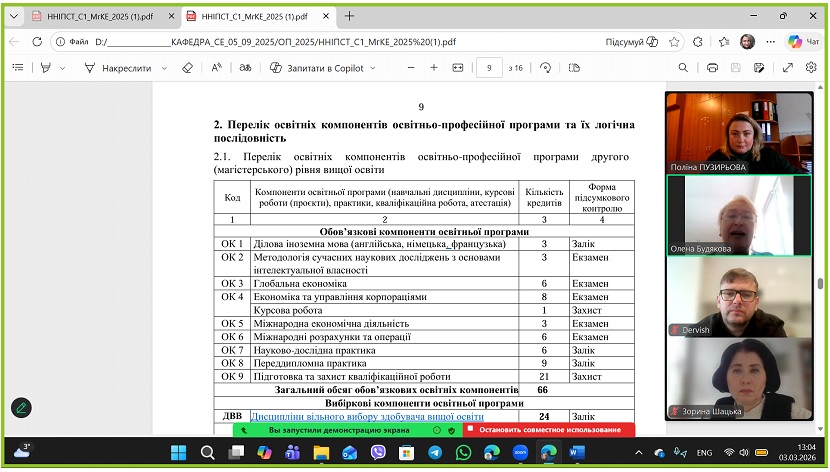The image size is (830, 472).
Task: Expand the Запитати в Copilot dropdown
Action: 373,68
